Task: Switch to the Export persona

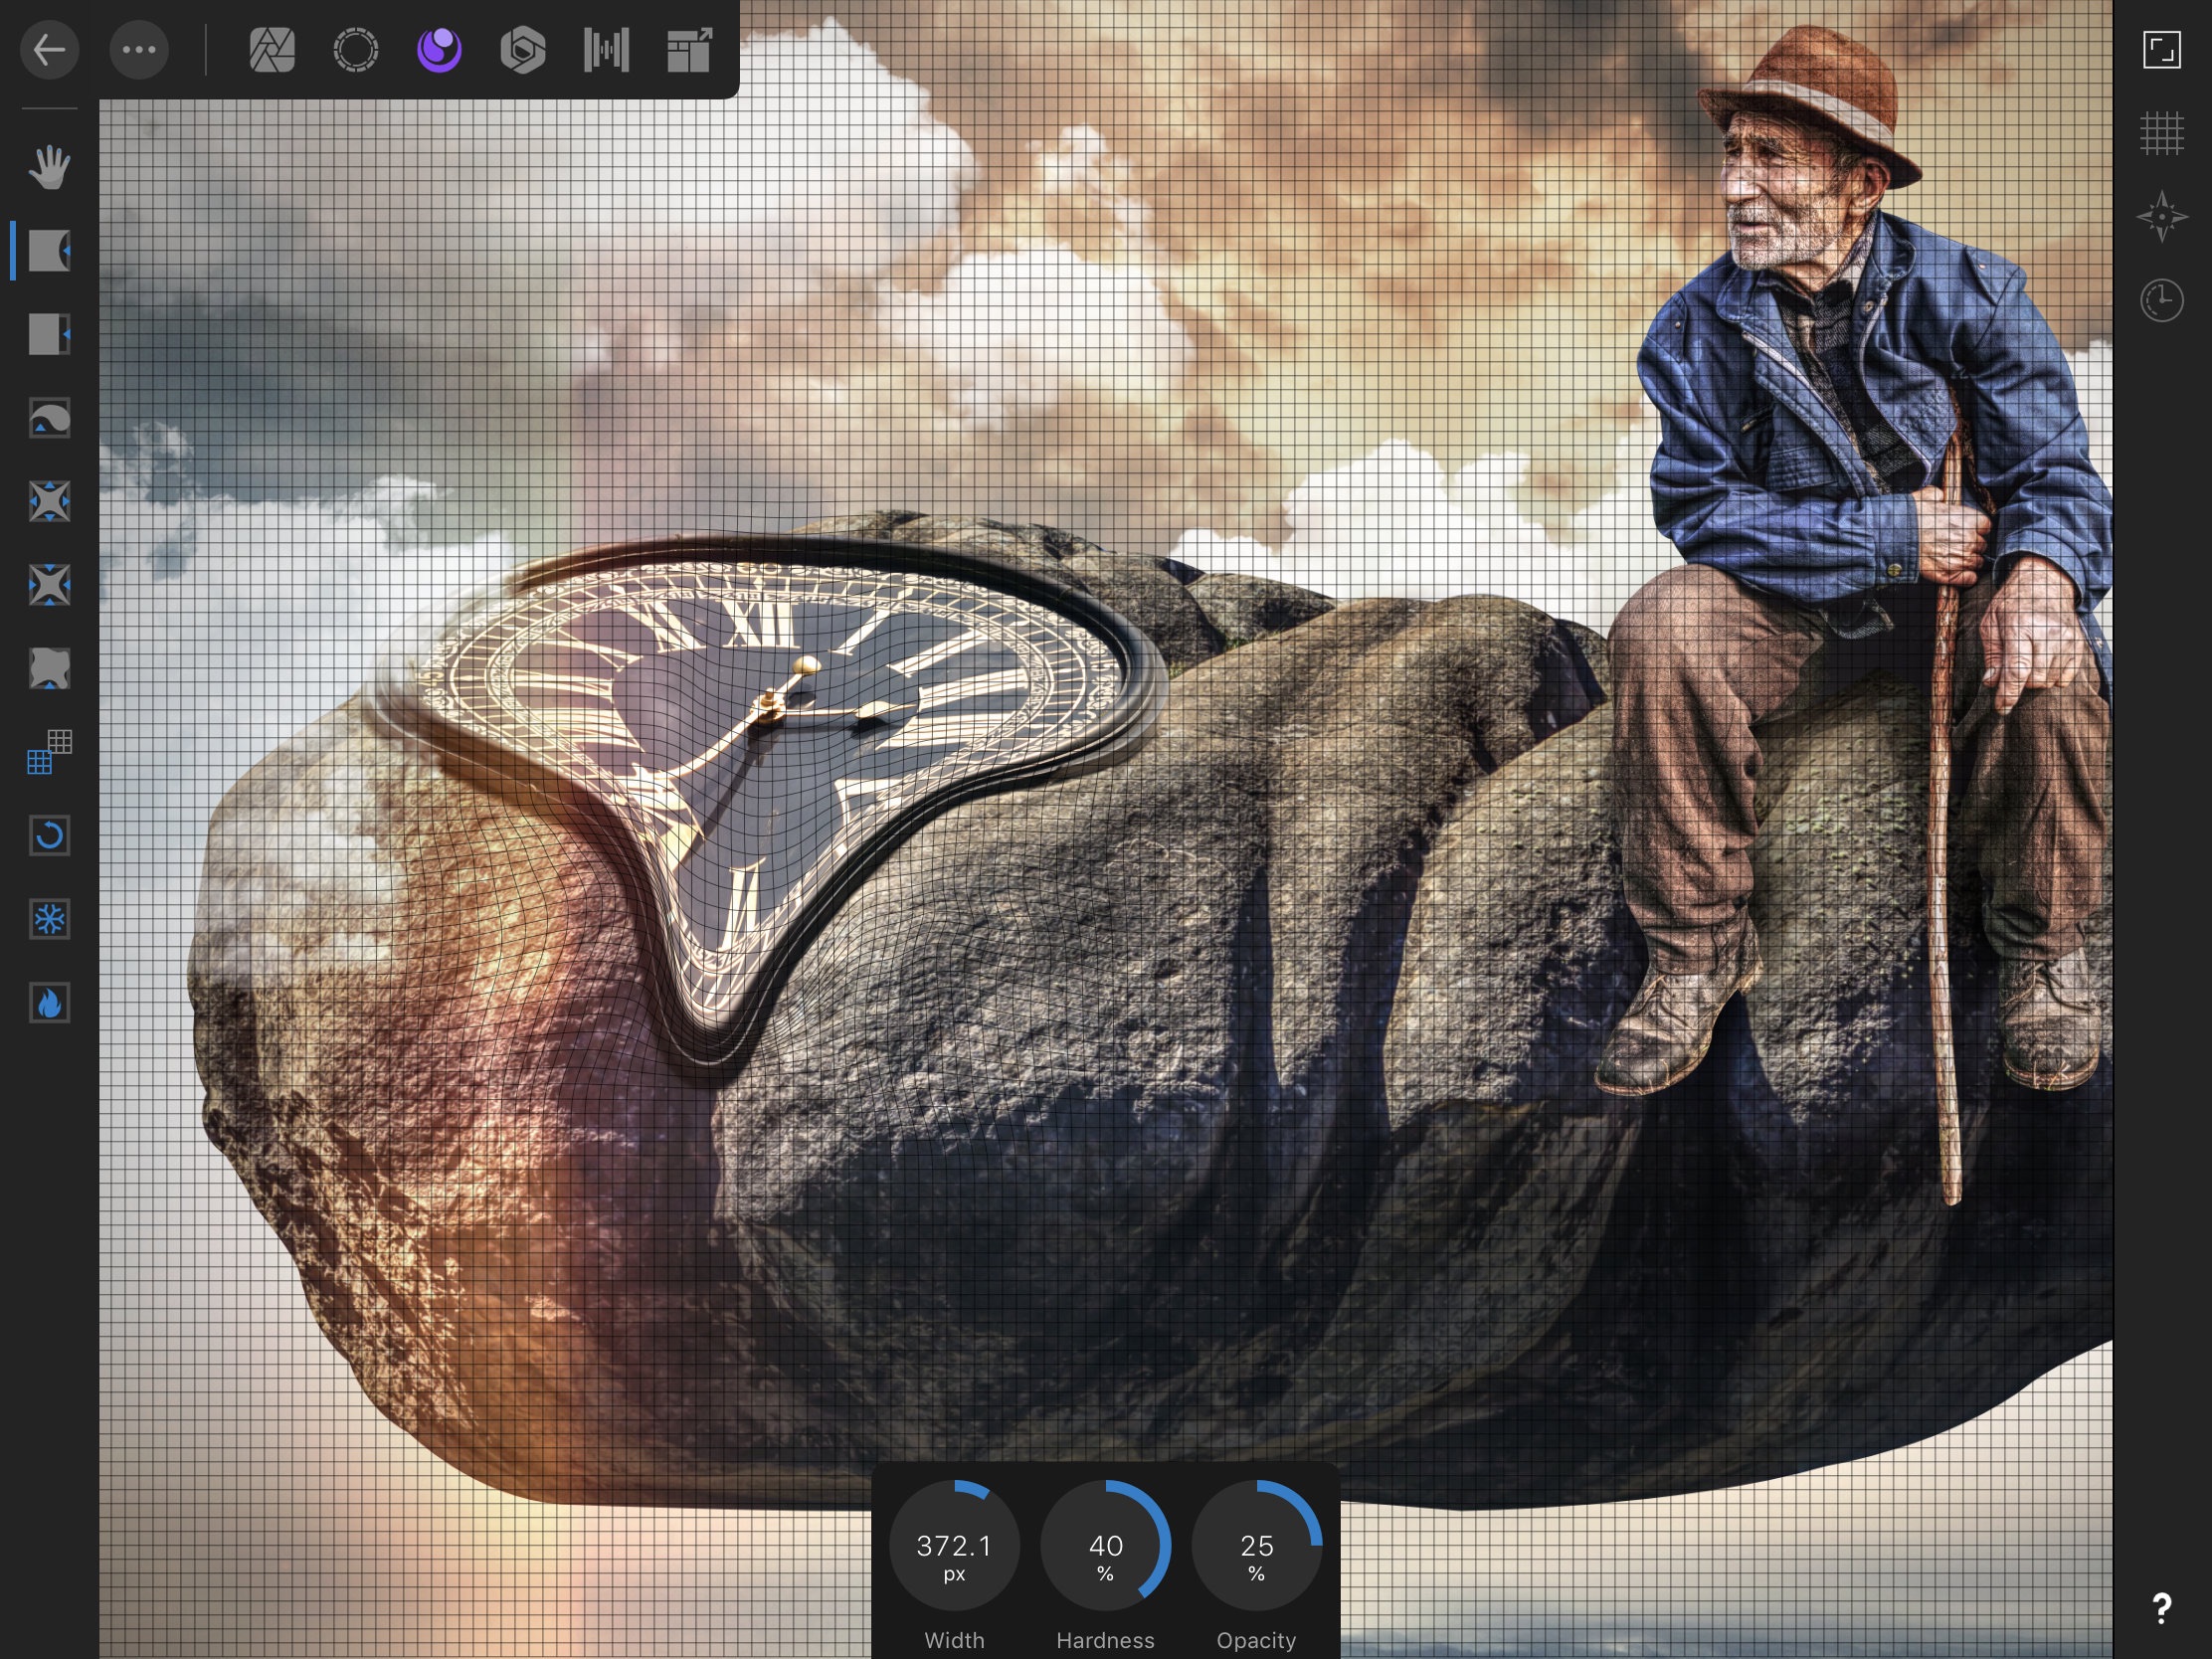Action: click(x=689, y=50)
